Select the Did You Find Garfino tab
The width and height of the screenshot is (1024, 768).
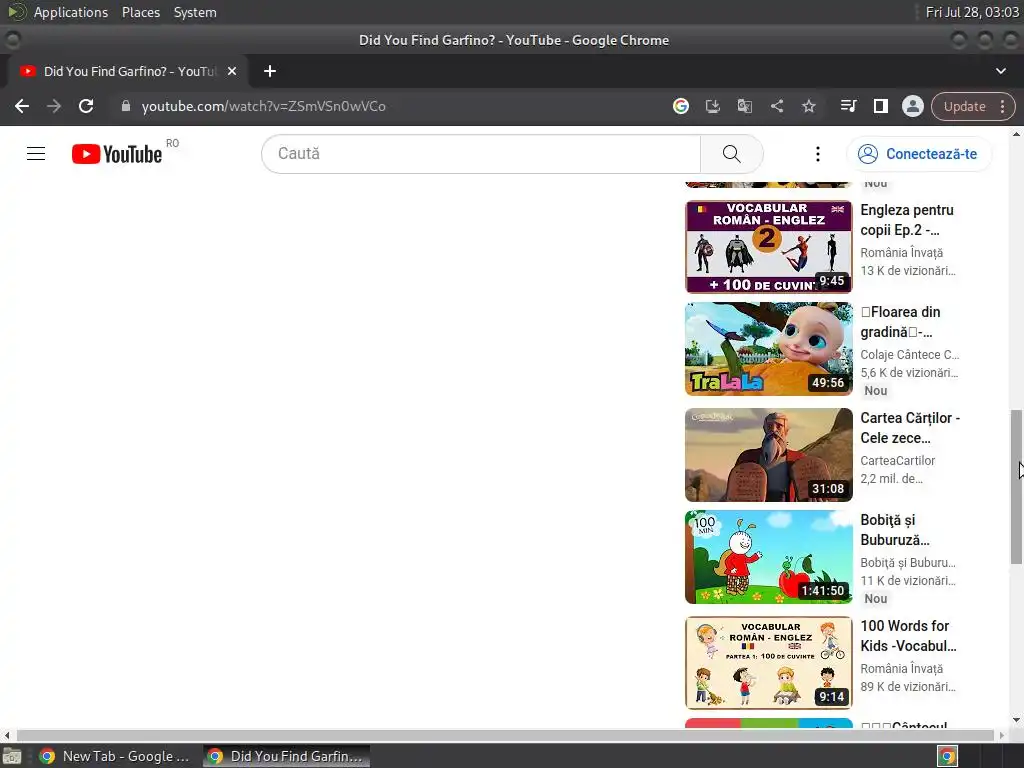coord(127,71)
